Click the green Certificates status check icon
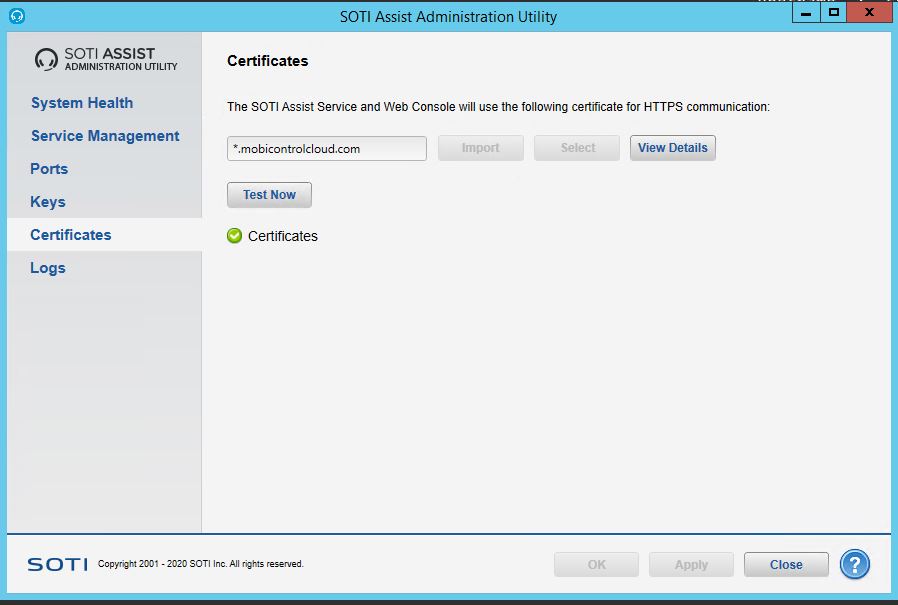898x605 pixels. click(234, 235)
